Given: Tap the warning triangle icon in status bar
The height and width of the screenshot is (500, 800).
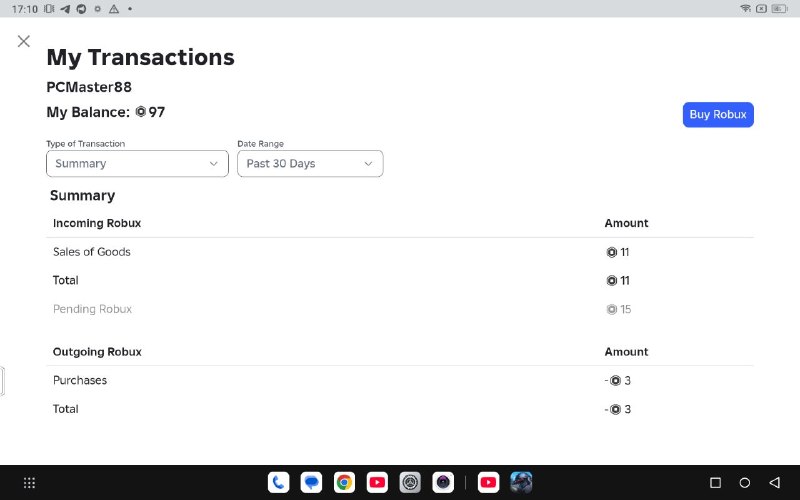Looking at the screenshot, I should point(114,9).
